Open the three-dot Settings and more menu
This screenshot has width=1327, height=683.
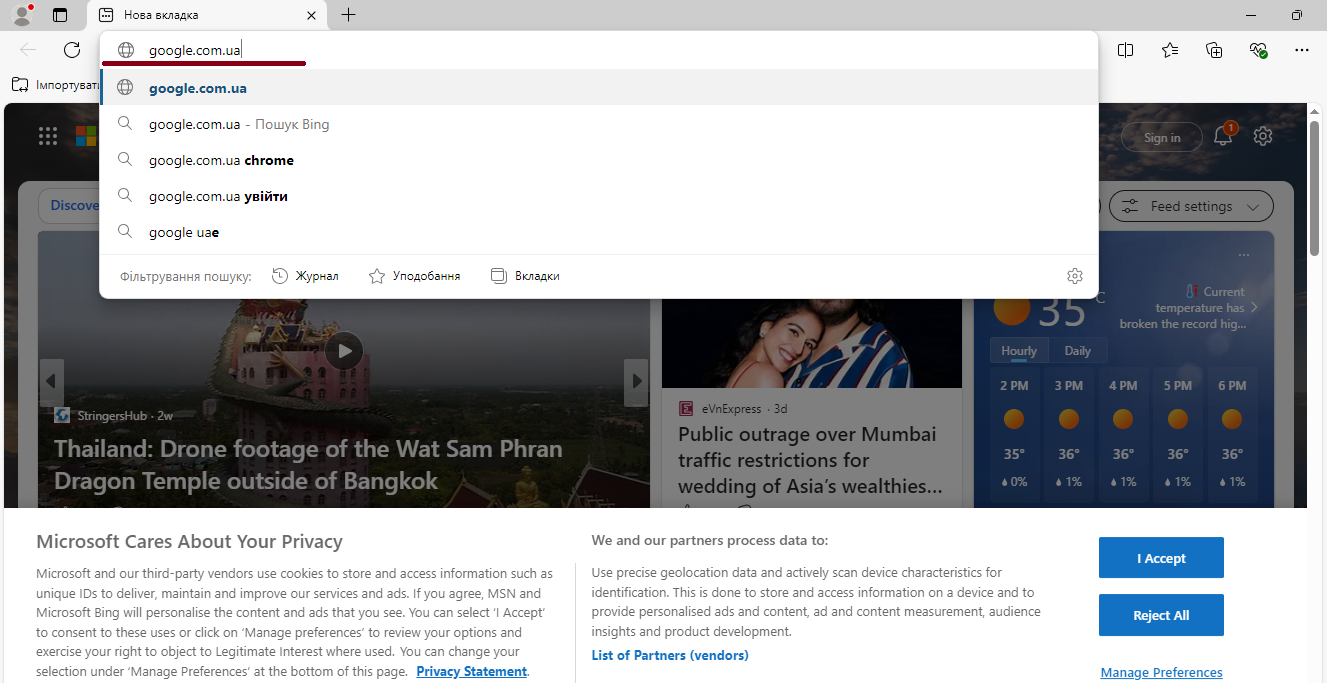pos(1301,50)
